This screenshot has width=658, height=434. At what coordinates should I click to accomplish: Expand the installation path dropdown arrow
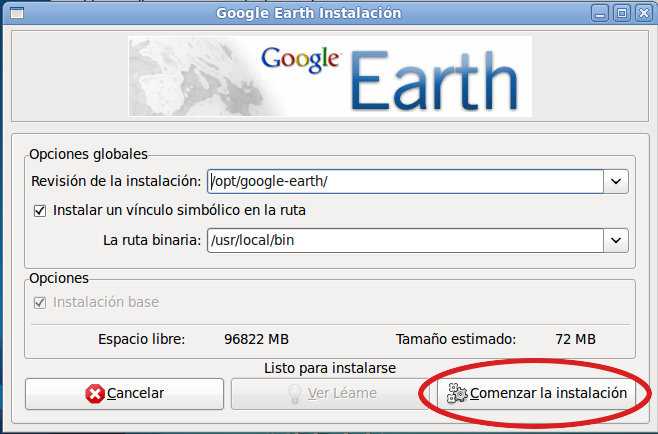[x=617, y=182]
